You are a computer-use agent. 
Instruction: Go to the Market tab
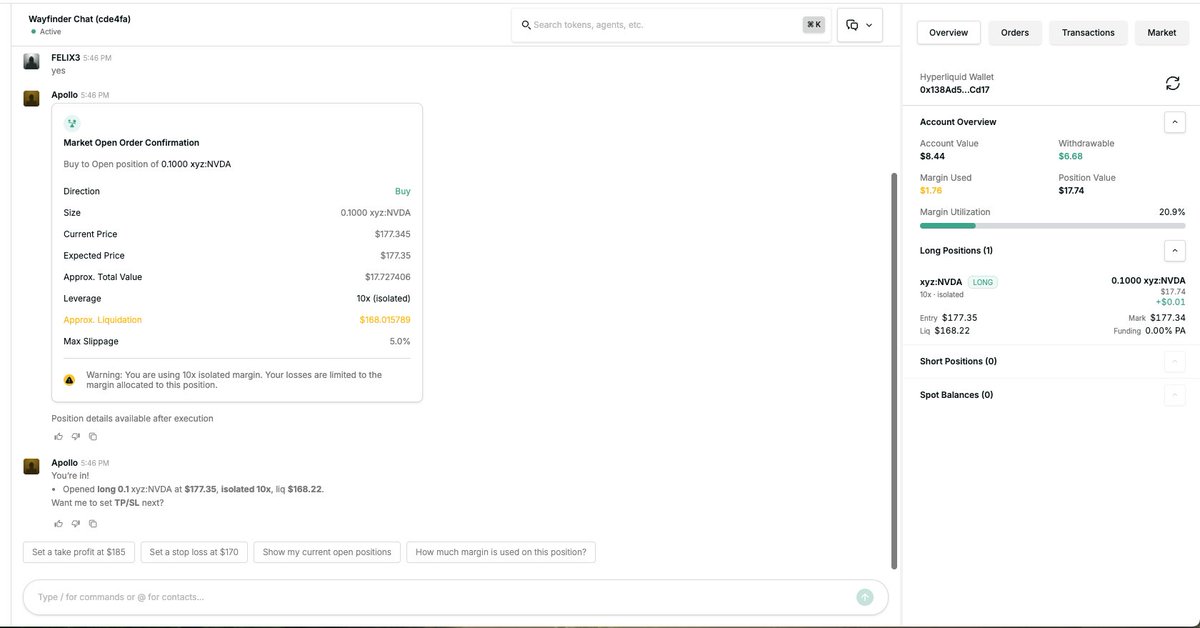pos(1162,33)
